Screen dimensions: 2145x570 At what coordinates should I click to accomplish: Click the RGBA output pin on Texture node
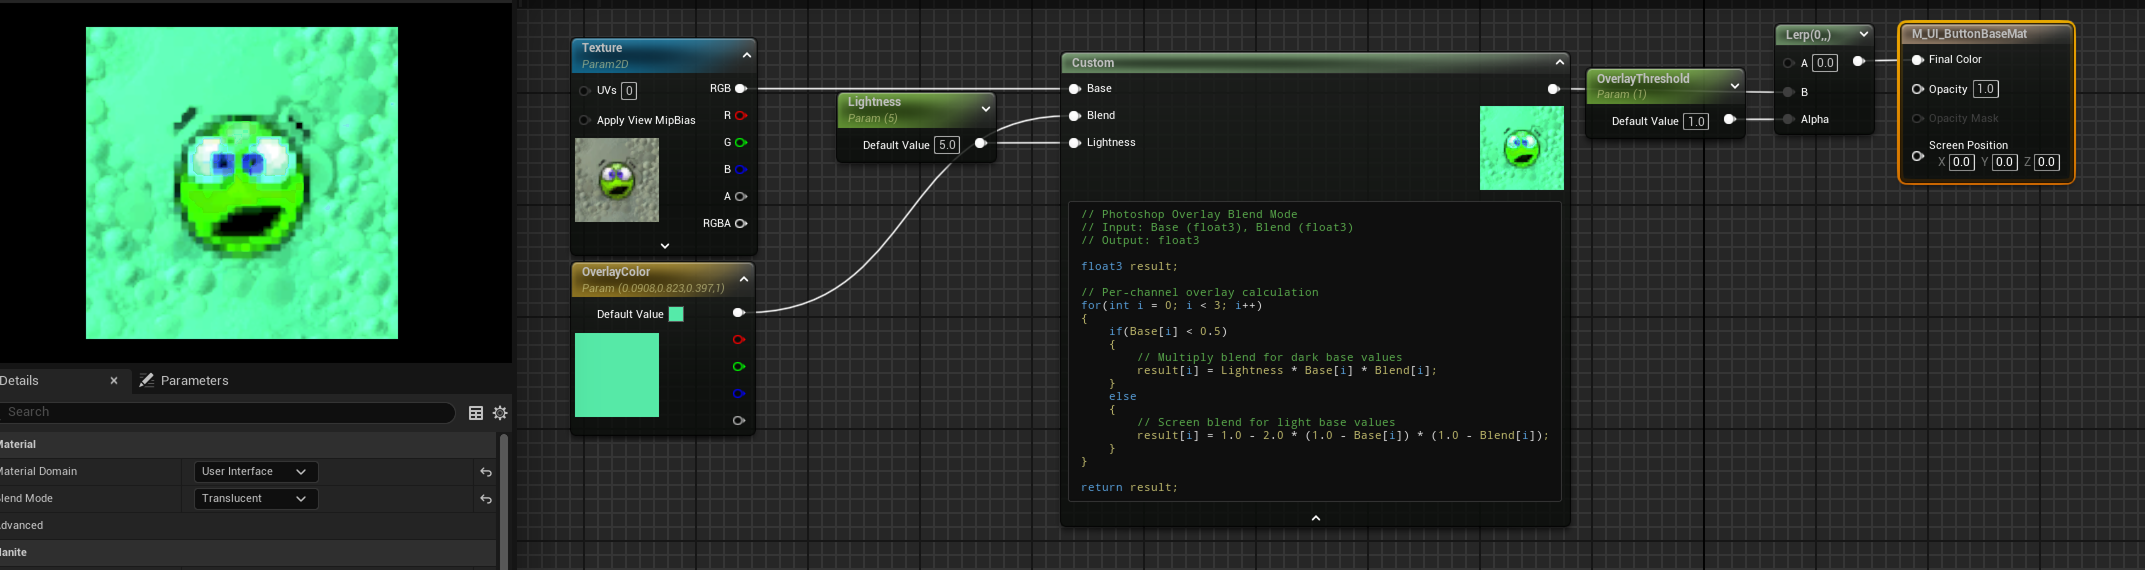click(741, 223)
